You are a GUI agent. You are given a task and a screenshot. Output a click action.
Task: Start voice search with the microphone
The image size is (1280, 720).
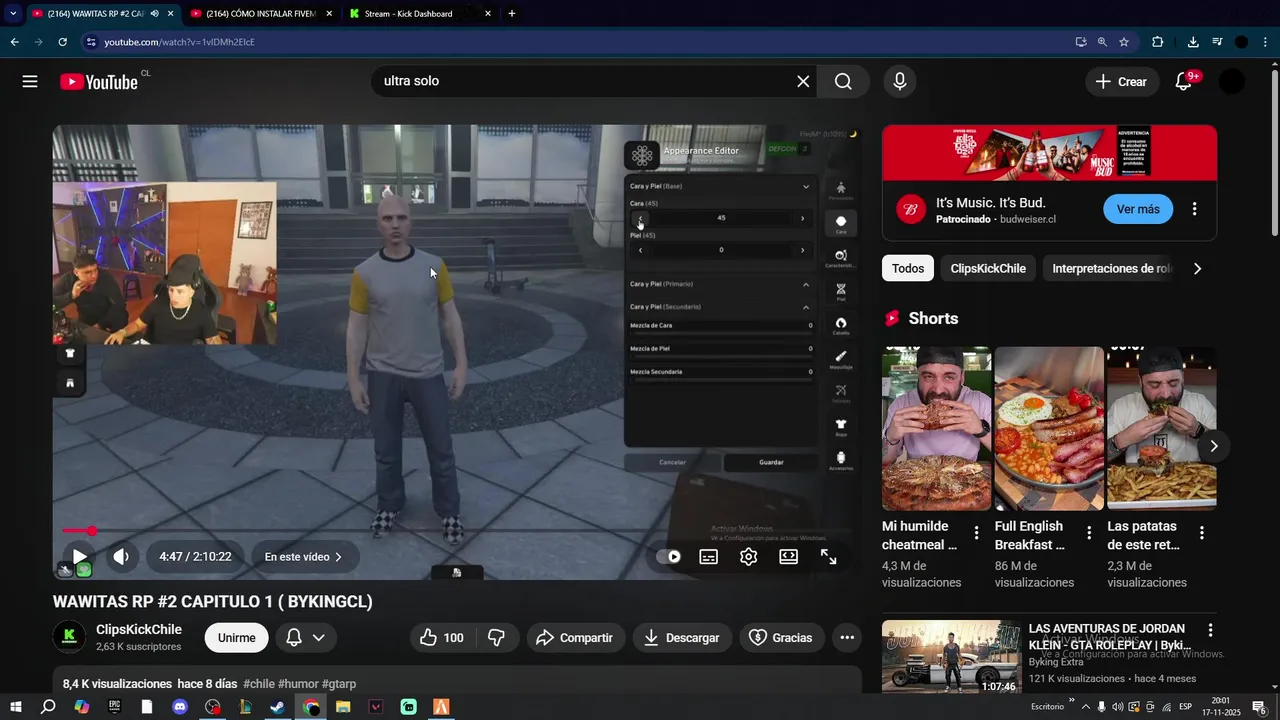coord(900,81)
